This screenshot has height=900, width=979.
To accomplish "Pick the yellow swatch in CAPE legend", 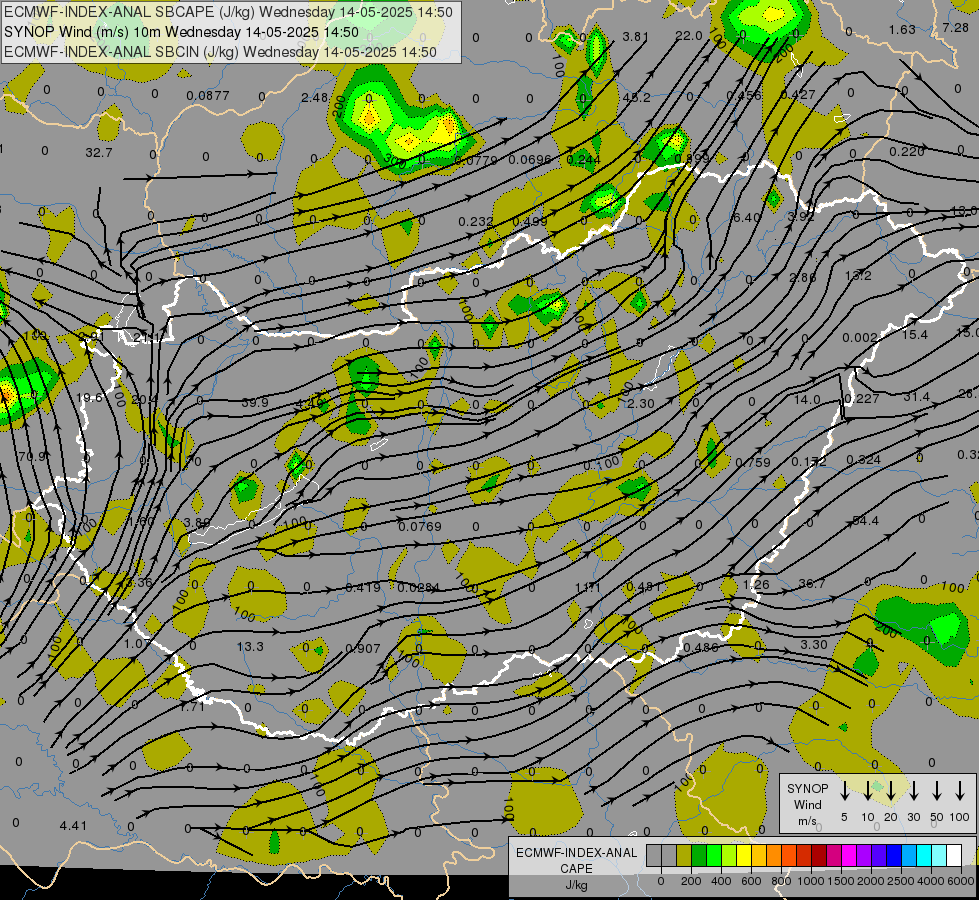I will coord(744,855).
